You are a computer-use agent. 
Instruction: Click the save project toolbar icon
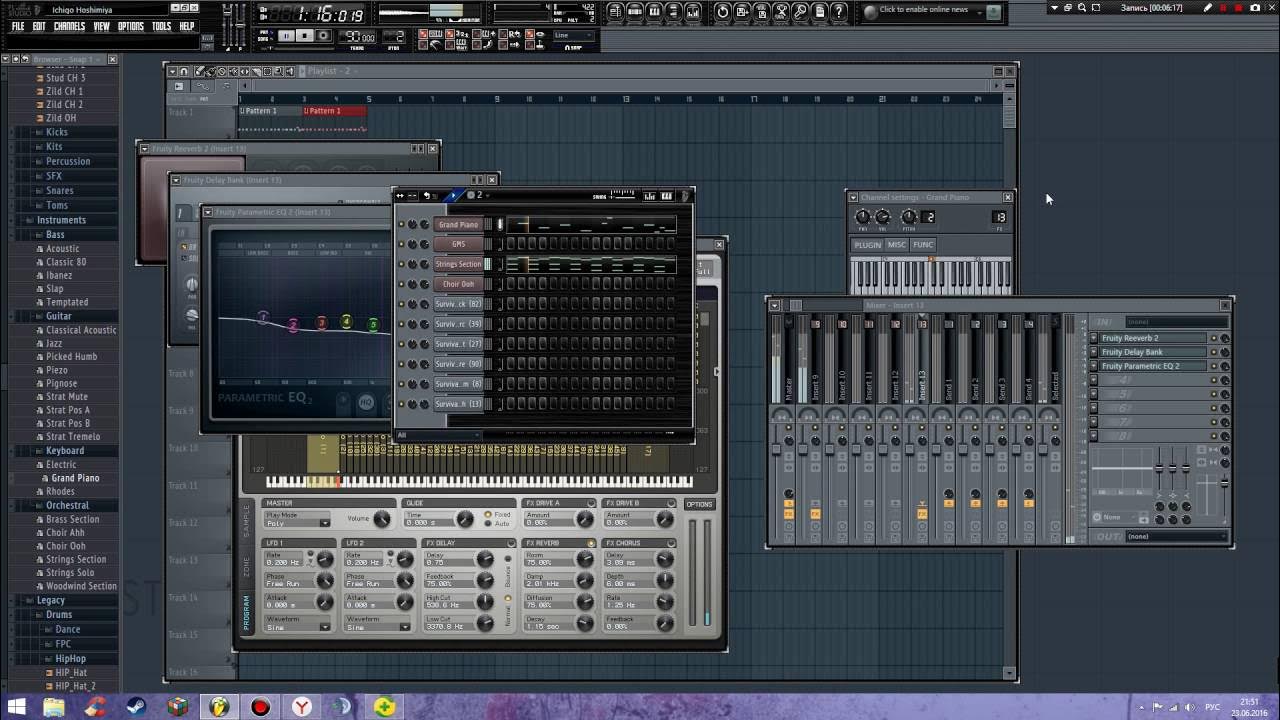[742, 12]
